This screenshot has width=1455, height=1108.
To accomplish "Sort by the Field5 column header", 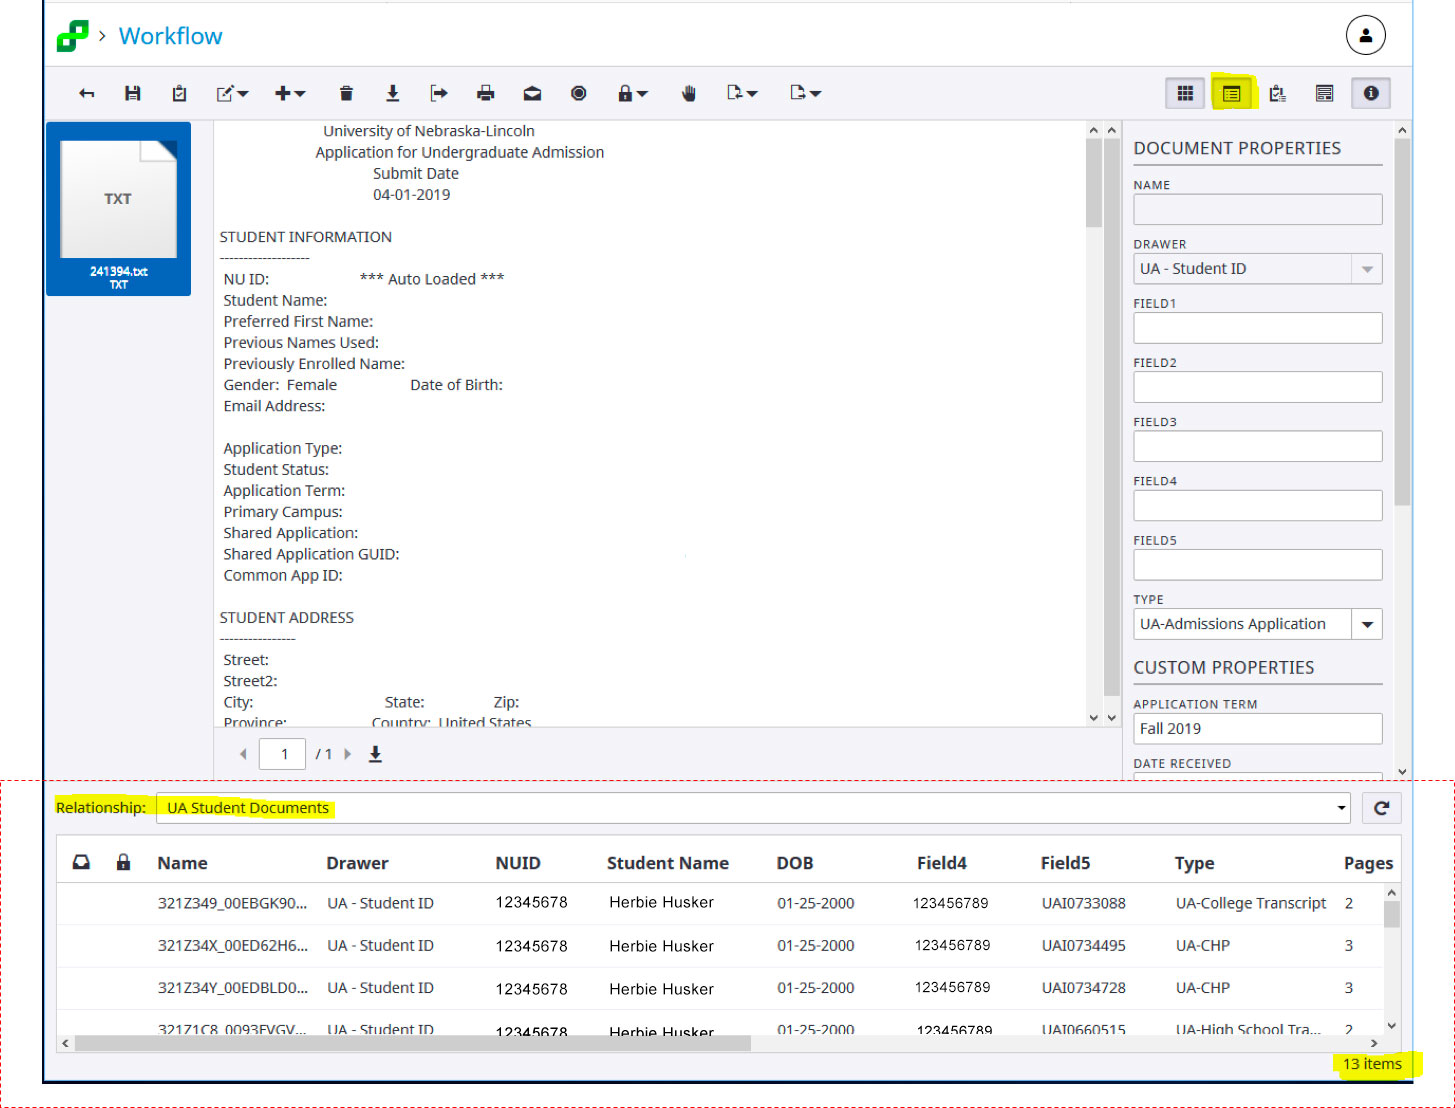I will [1065, 863].
